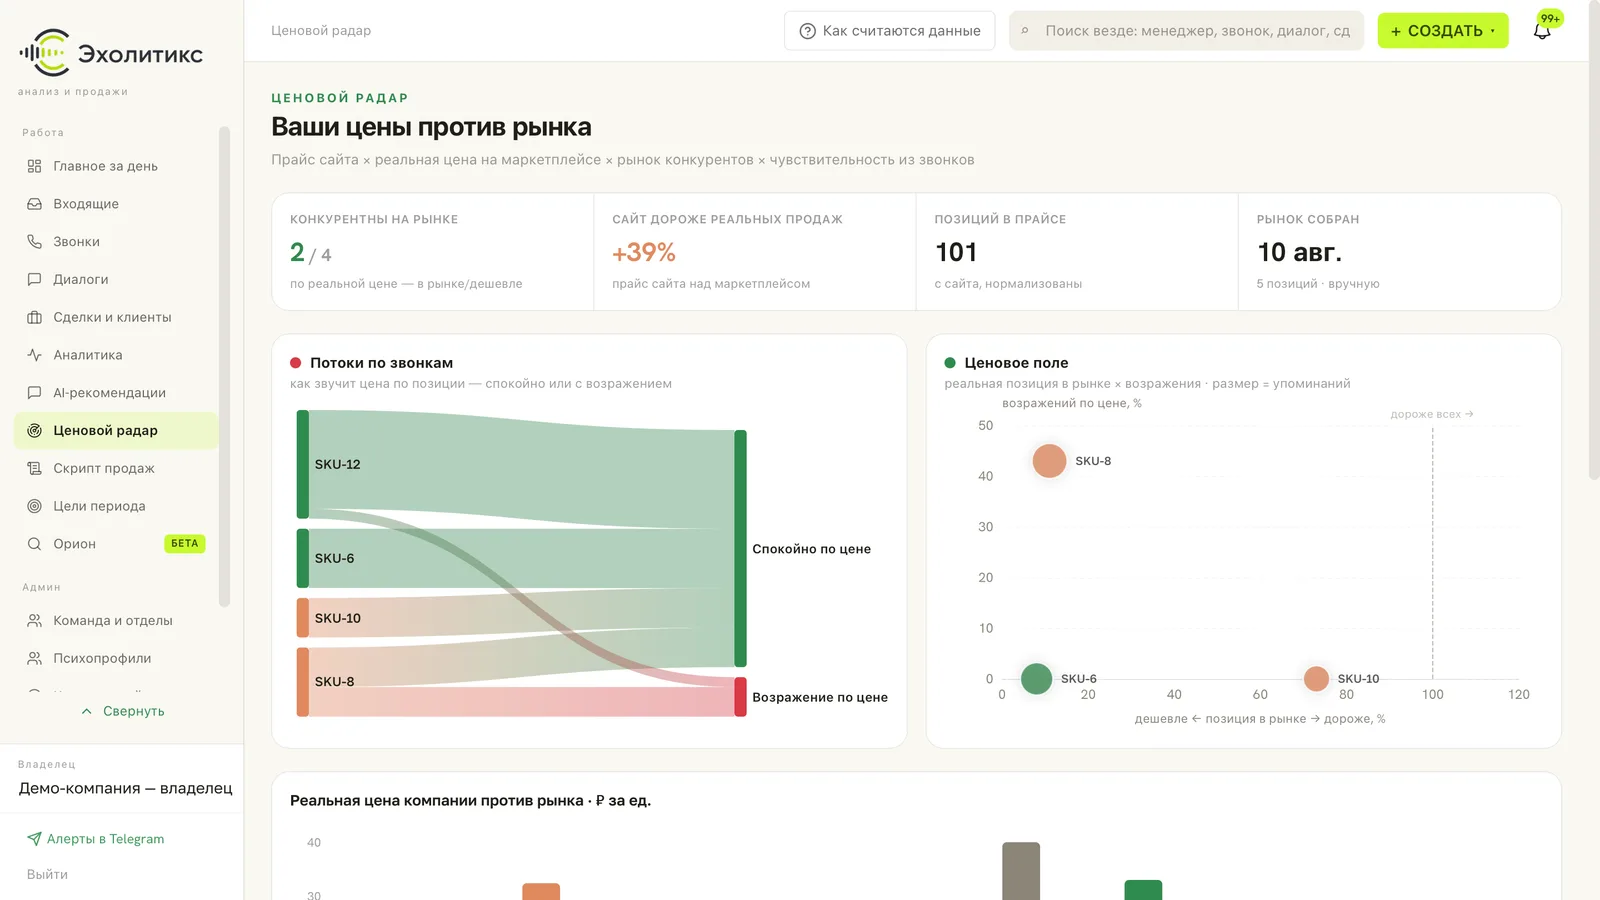Click the Орион search icon
The width and height of the screenshot is (1600, 900).
pos(34,544)
